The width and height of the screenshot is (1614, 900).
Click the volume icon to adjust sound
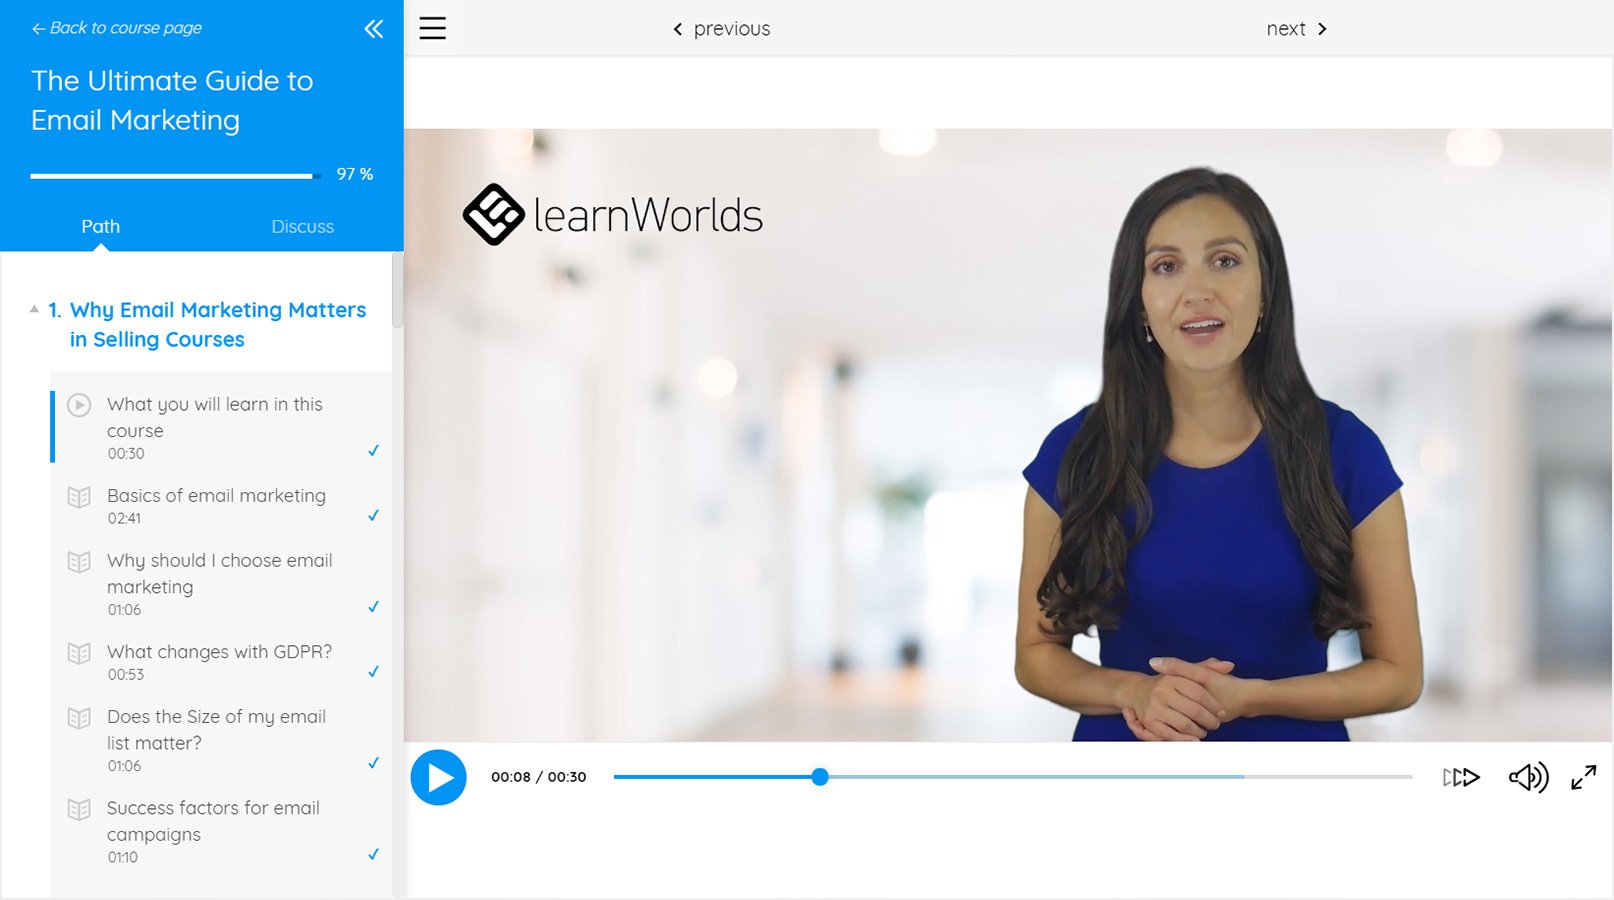pyautogui.click(x=1527, y=777)
